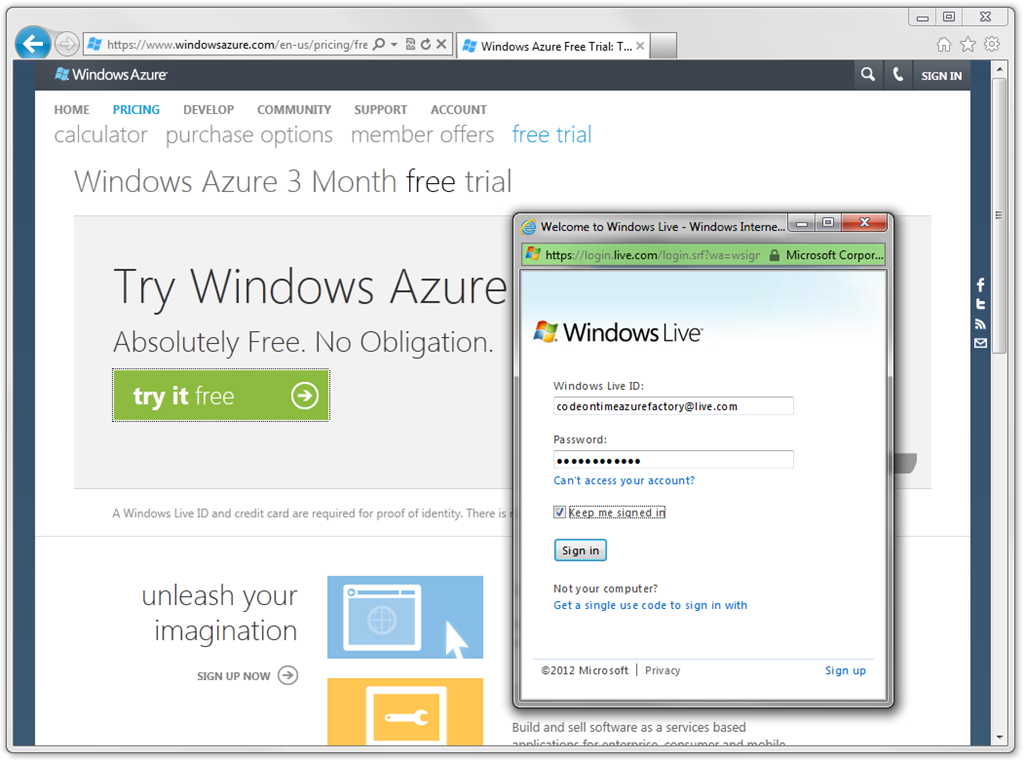
Task: Click the browser back arrow button
Action: [x=33, y=44]
